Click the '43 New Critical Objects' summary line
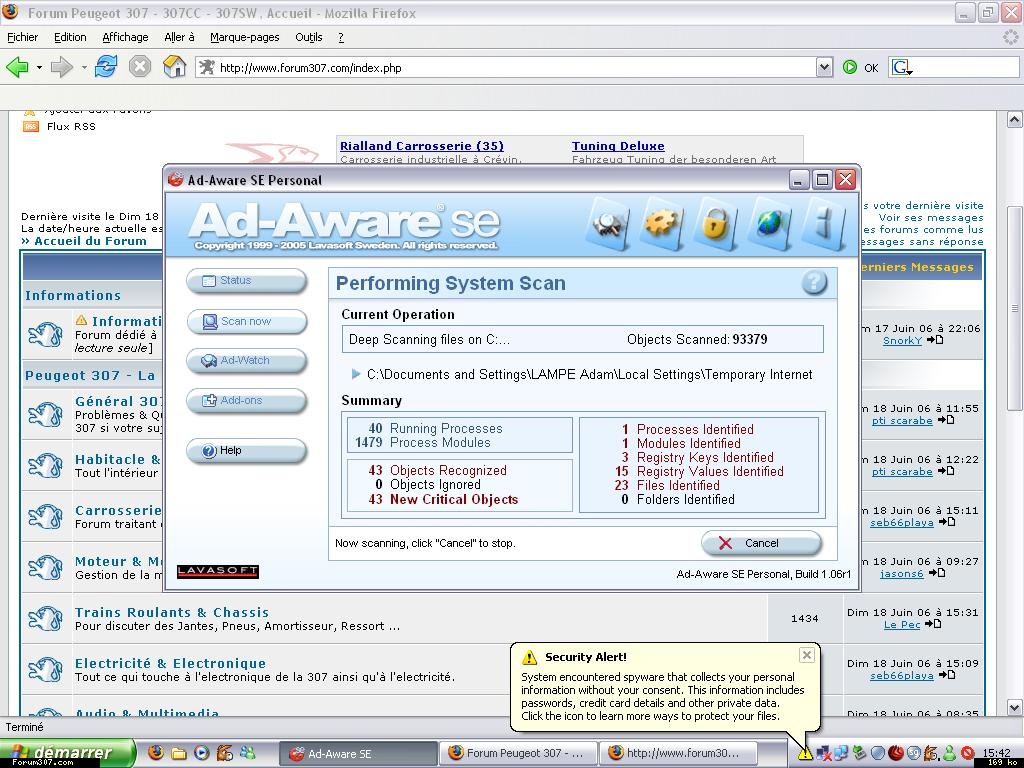This screenshot has height=768, width=1024. 443,499
